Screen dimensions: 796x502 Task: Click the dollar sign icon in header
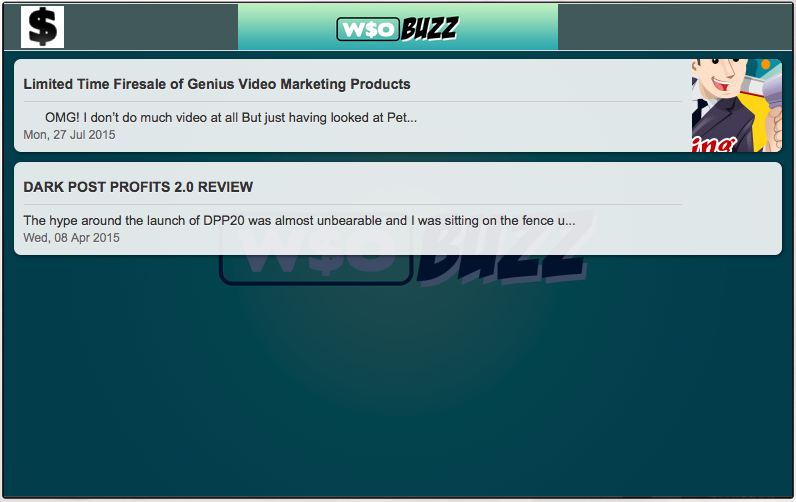tap(42, 27)
